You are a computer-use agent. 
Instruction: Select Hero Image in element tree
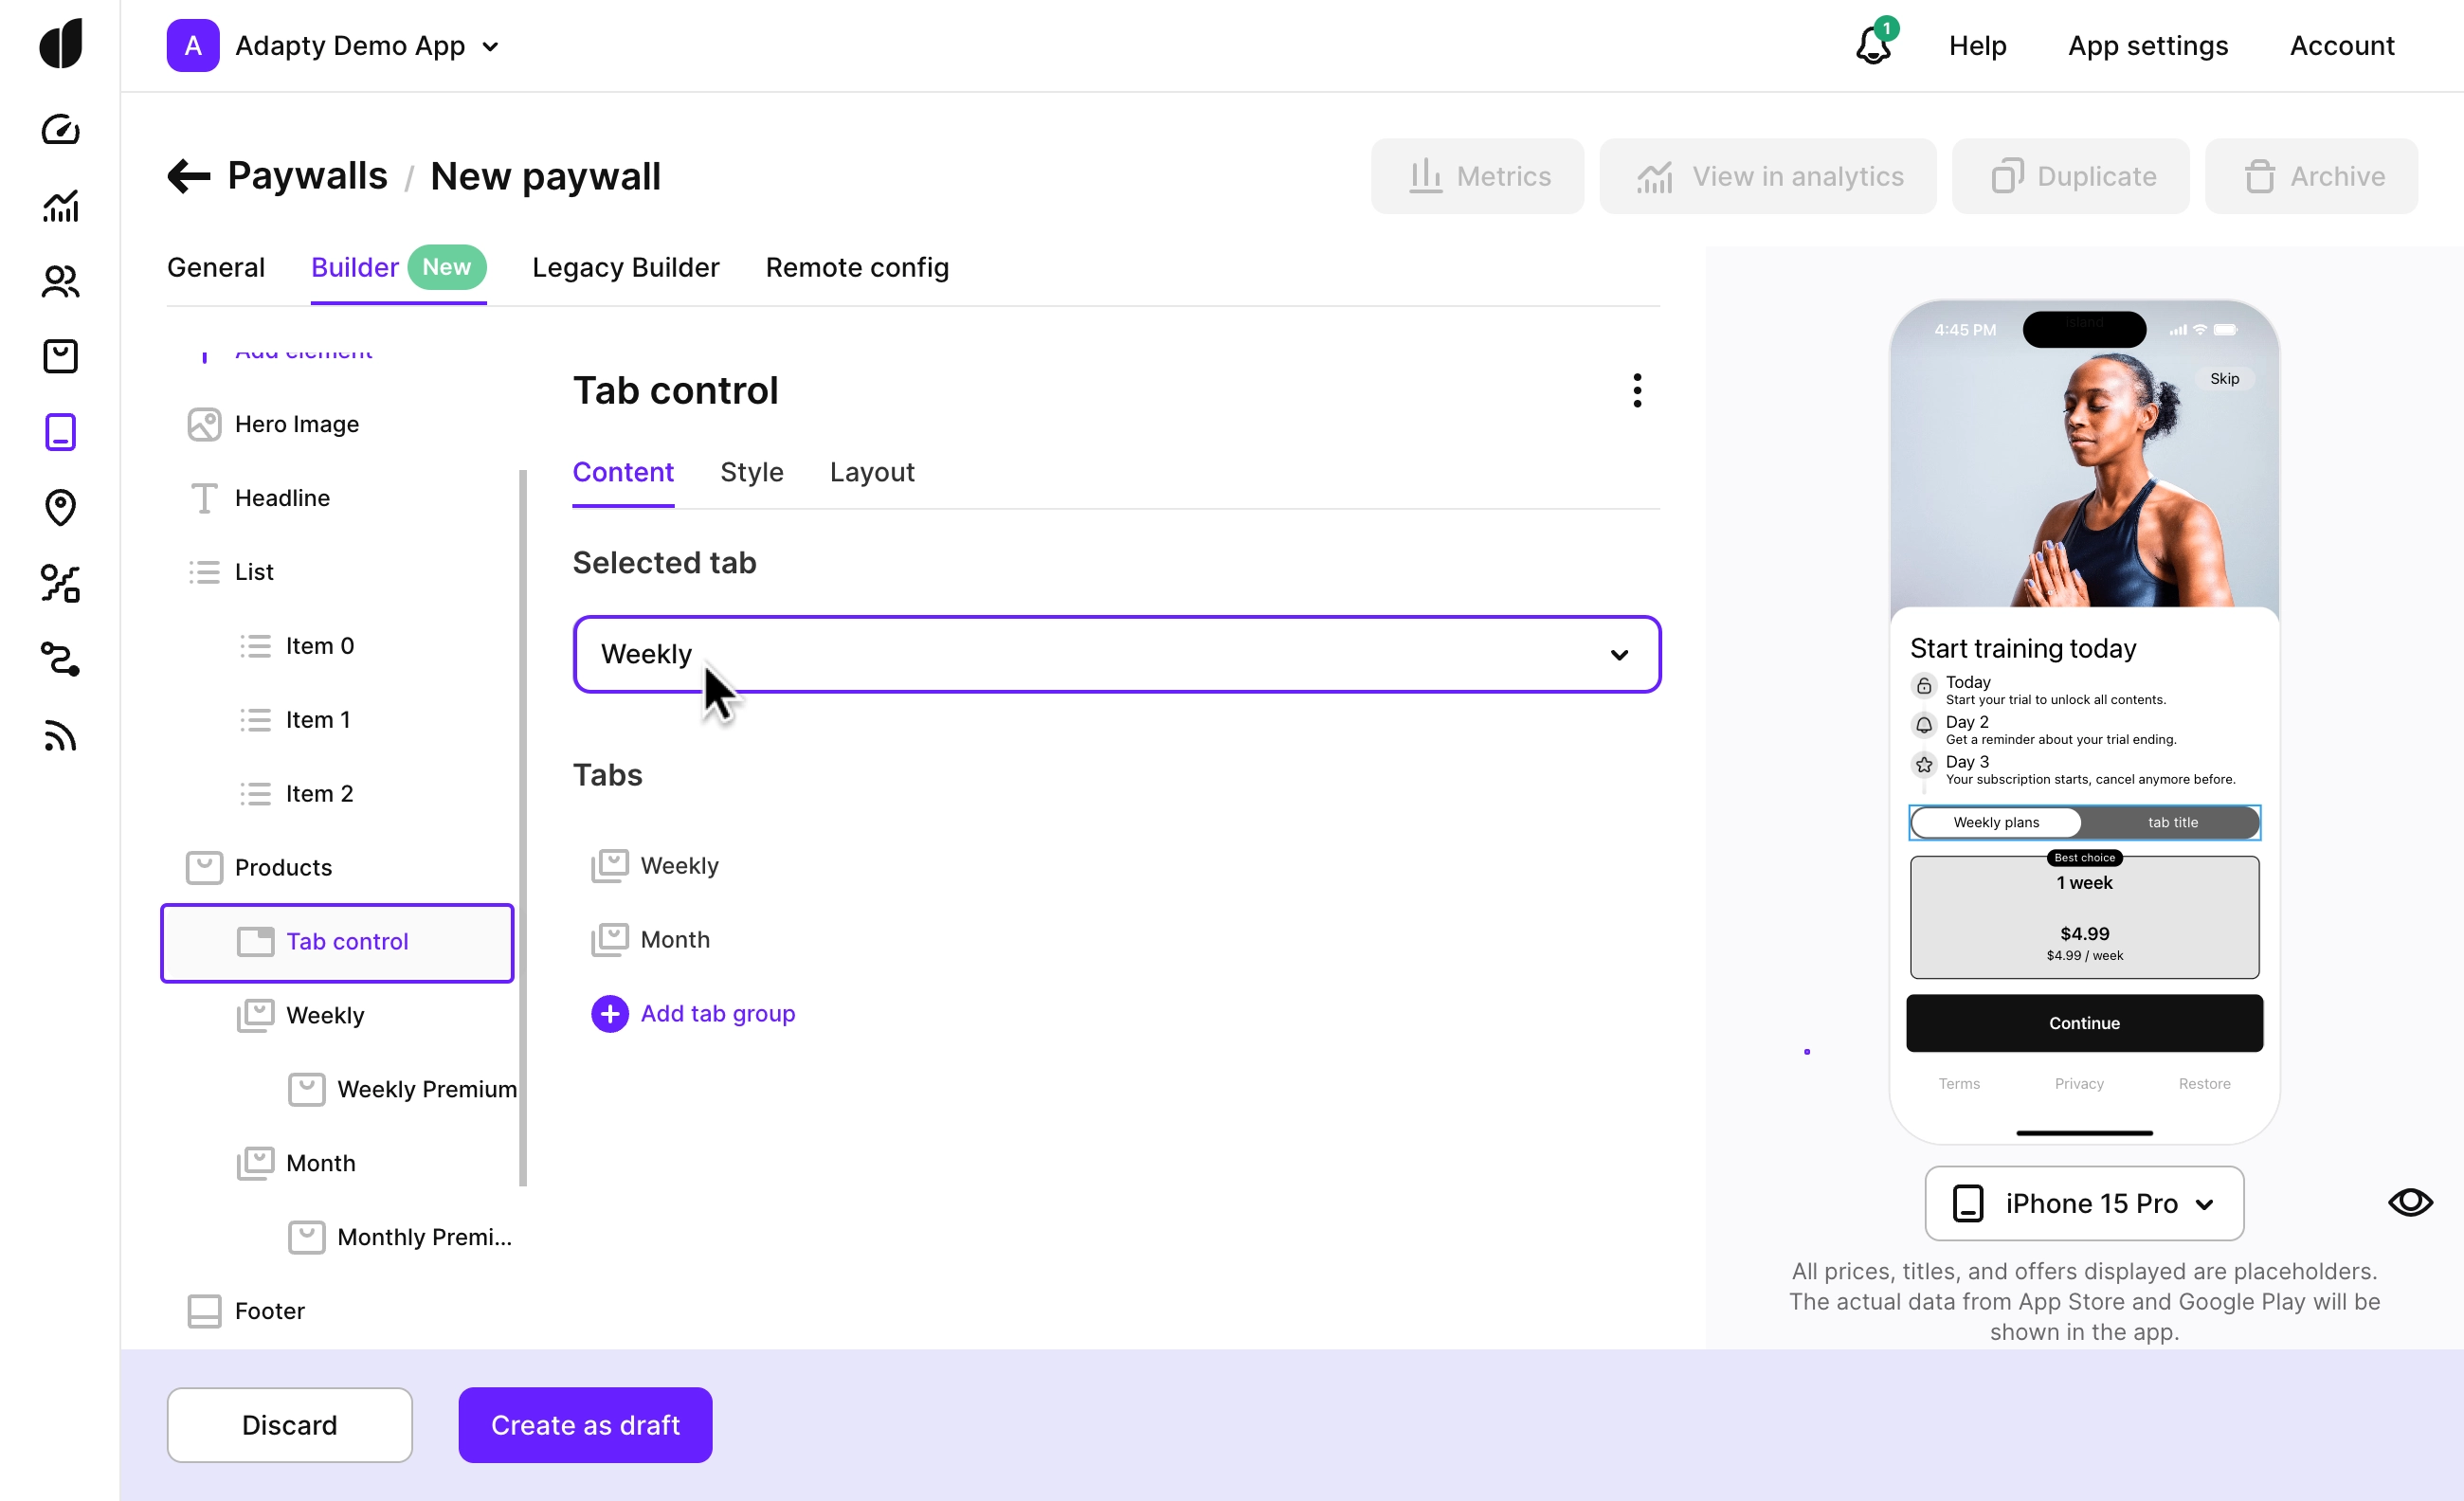pos(296,424)
